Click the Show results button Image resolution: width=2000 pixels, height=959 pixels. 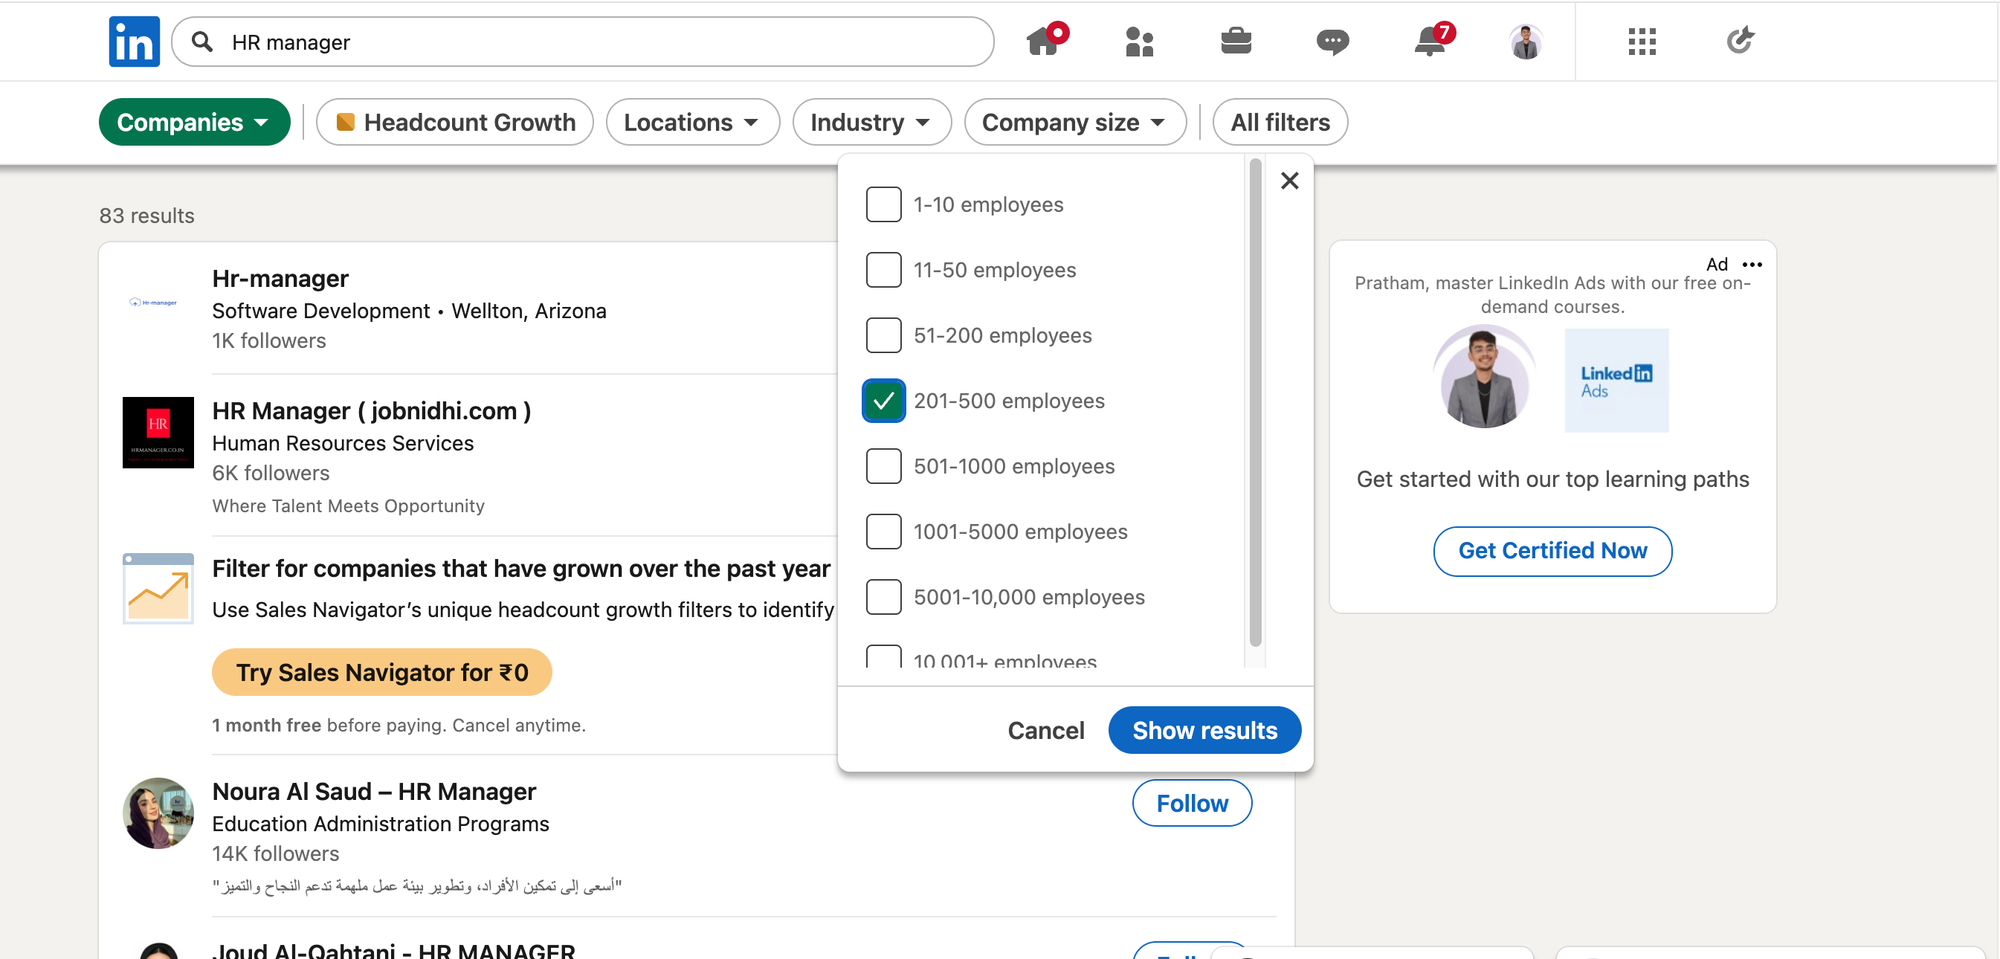pyautogui.click(x=1204, y=731)
